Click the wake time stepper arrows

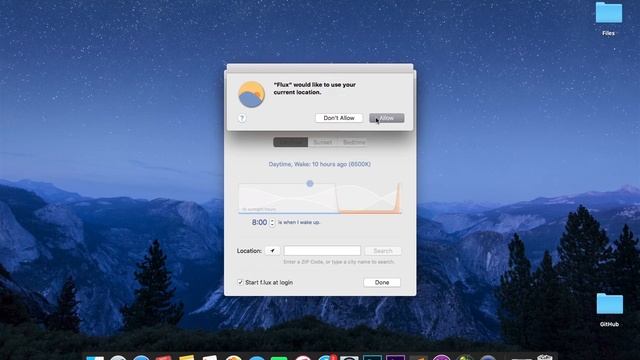(272, 222)
